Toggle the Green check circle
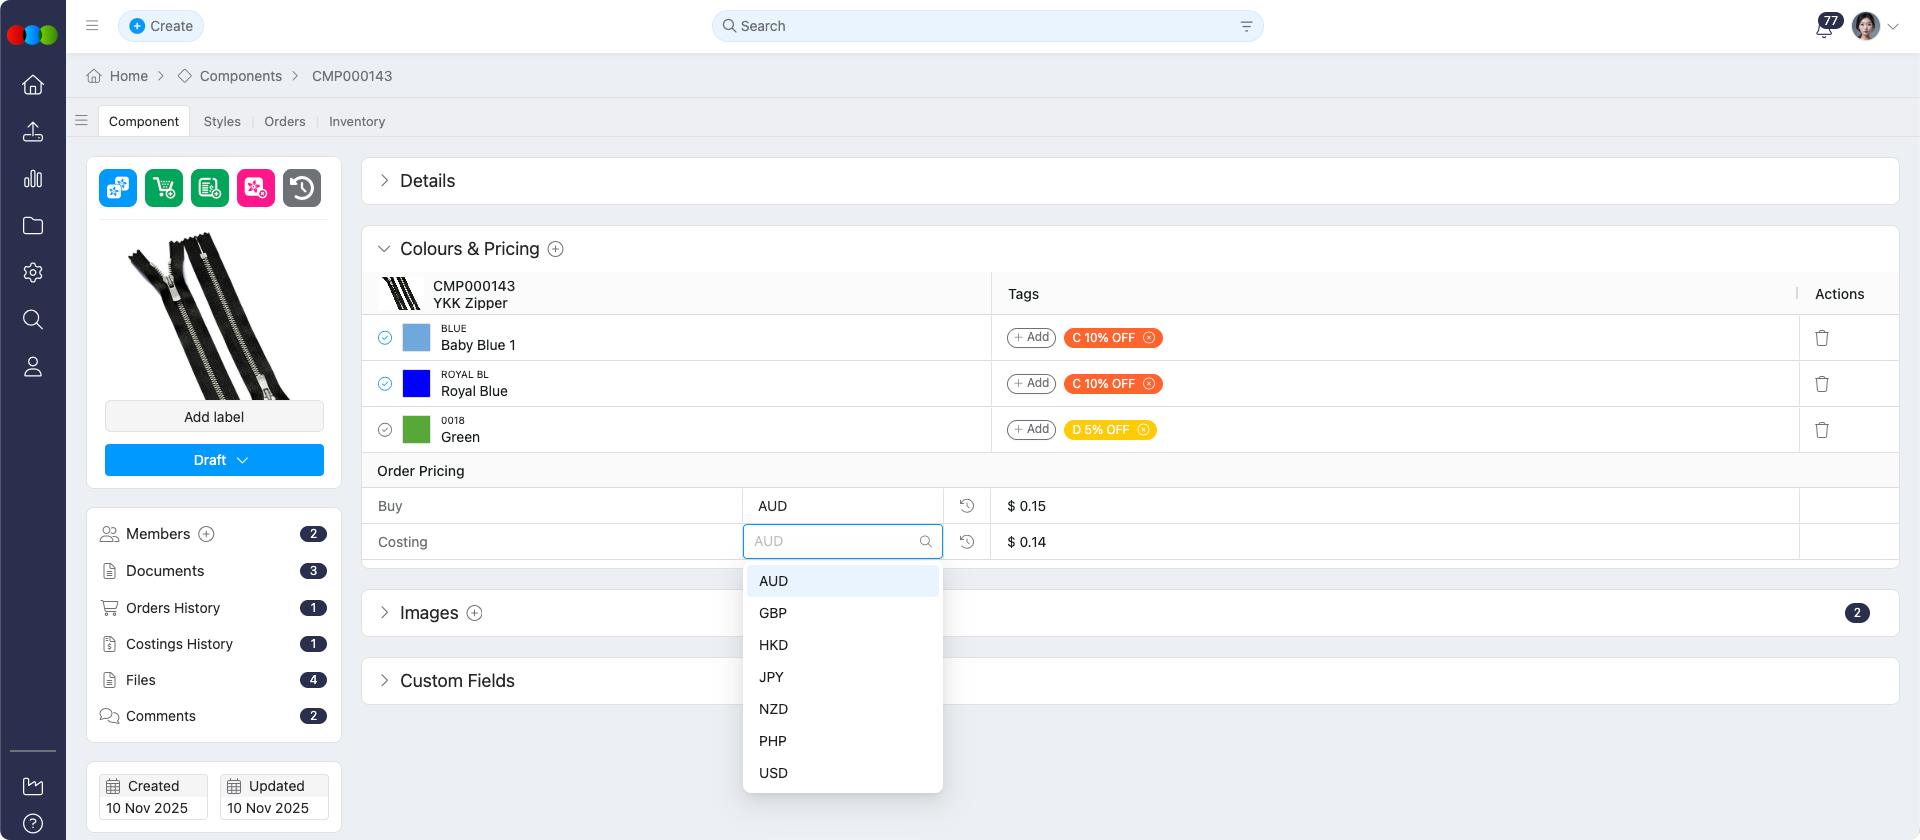 385,430
